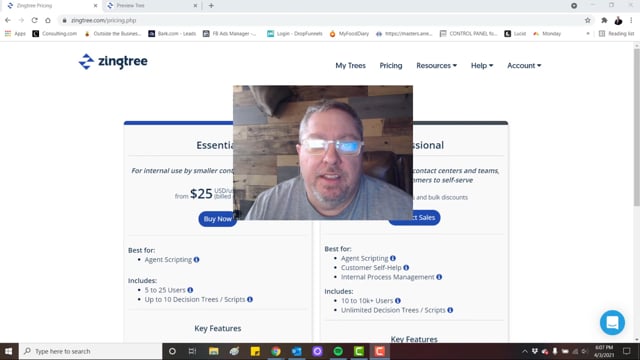Open the Reading list
Screen dimensions: 640x360
pyautogui.click(x=616, y=34)
